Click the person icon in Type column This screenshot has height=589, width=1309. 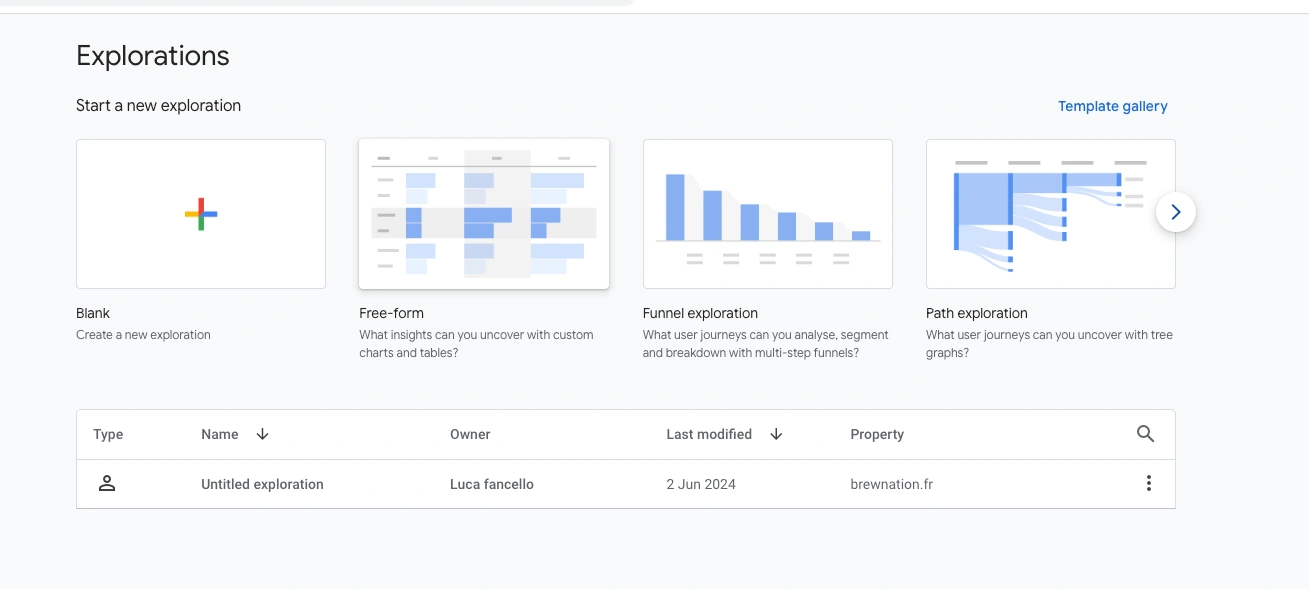point(107,484)
